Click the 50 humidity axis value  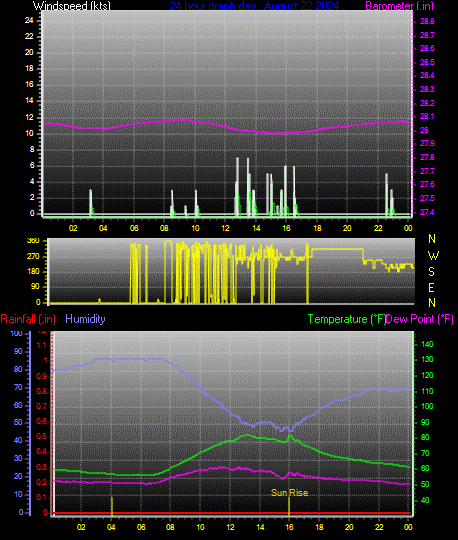(18, 423)
